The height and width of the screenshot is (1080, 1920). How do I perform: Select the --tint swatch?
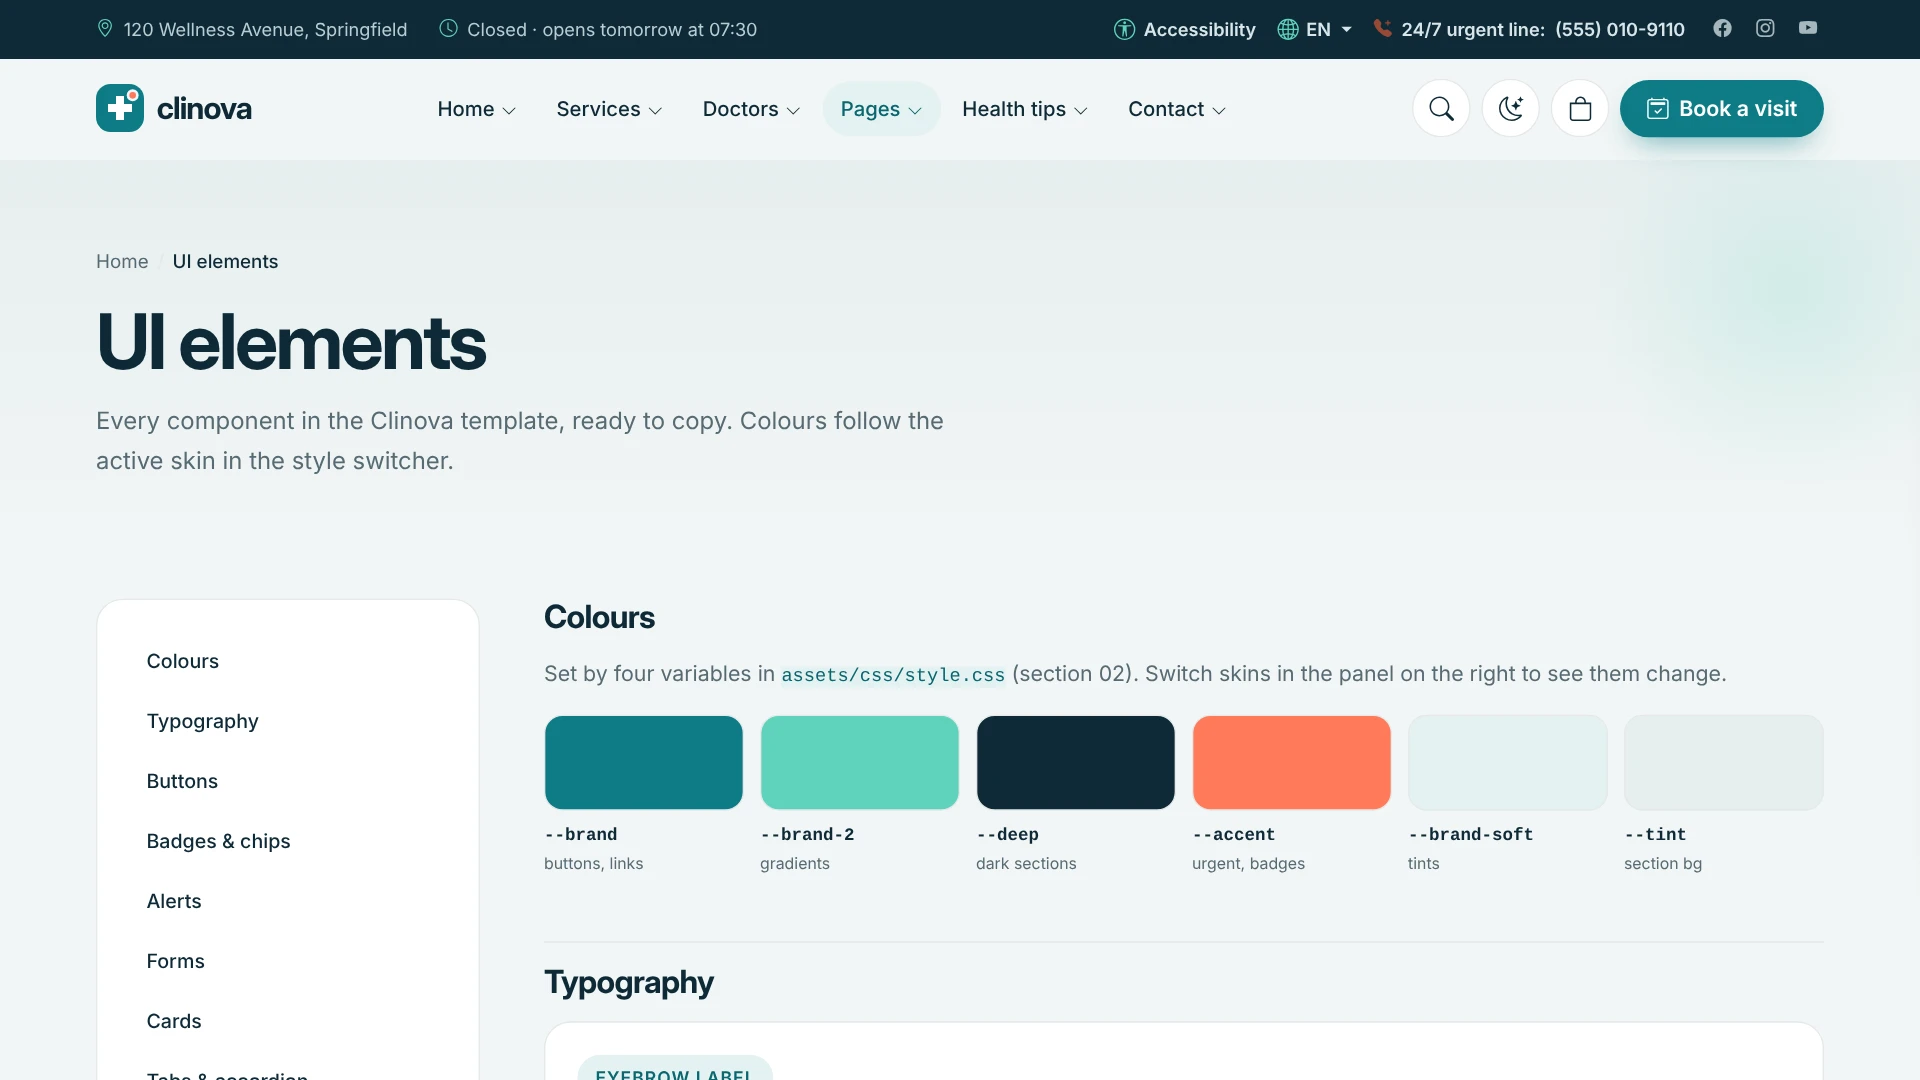coord(1724,762)
